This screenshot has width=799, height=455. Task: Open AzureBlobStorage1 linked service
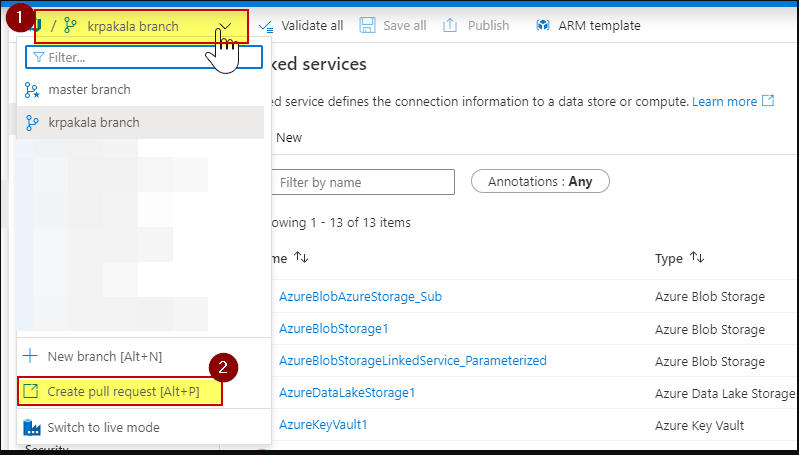click(333, 329)
